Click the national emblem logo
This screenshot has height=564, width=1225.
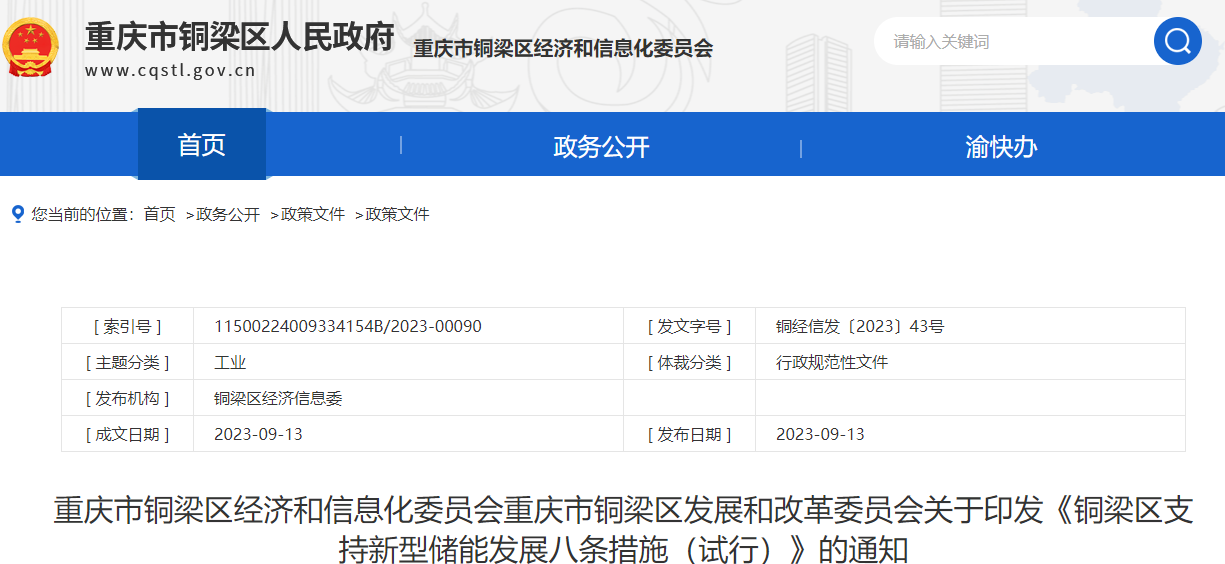[x=31, y=47]
